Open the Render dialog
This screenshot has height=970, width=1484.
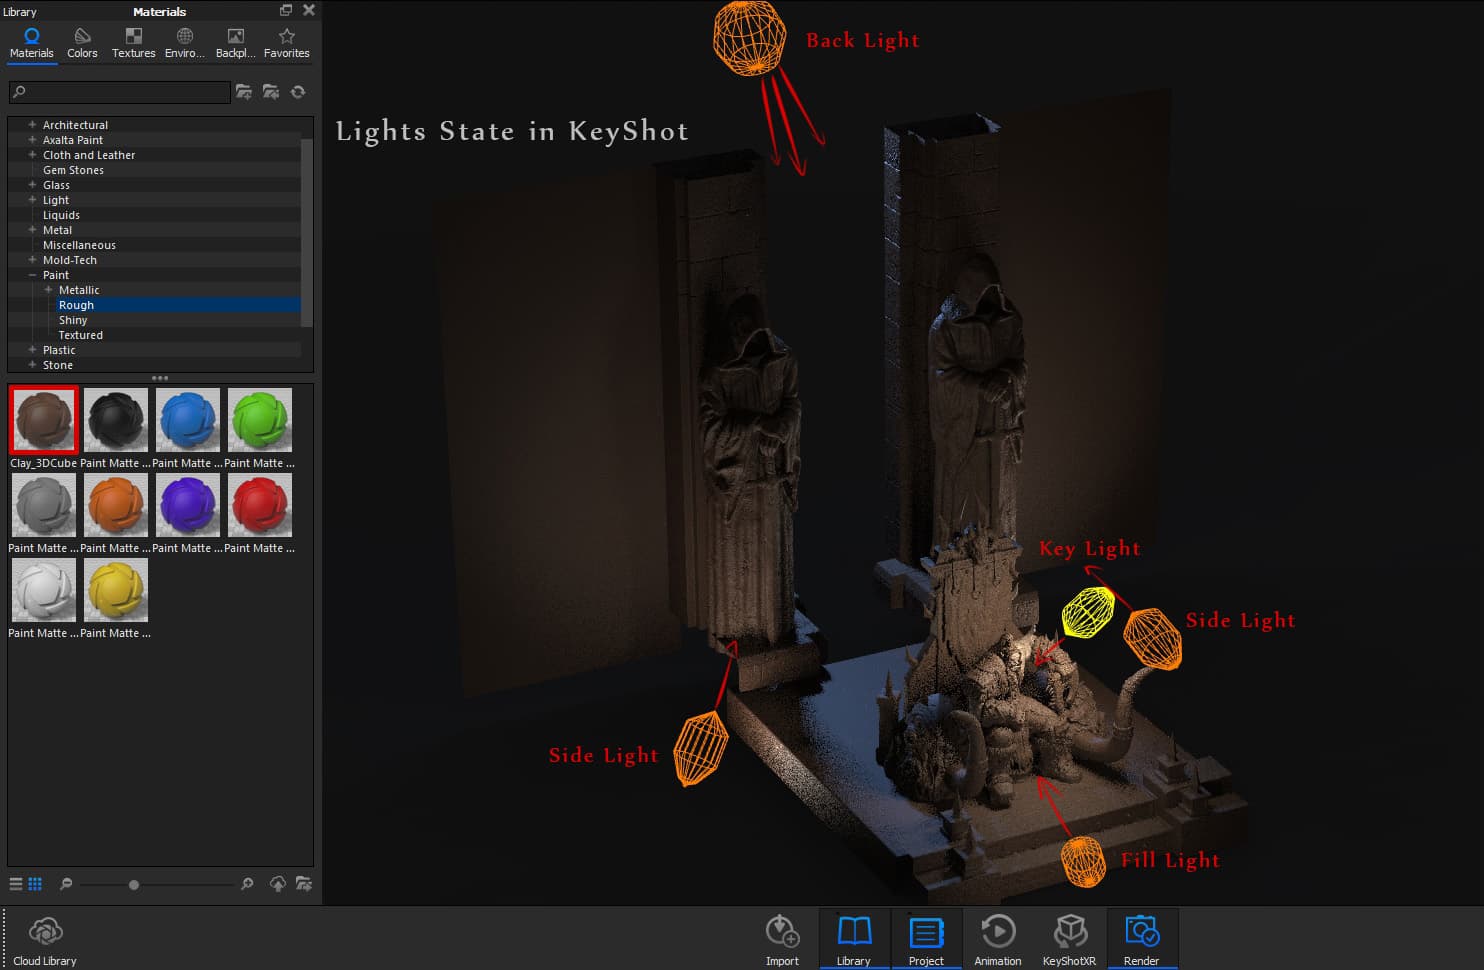pyautogui.click(x=1141, y=940)
